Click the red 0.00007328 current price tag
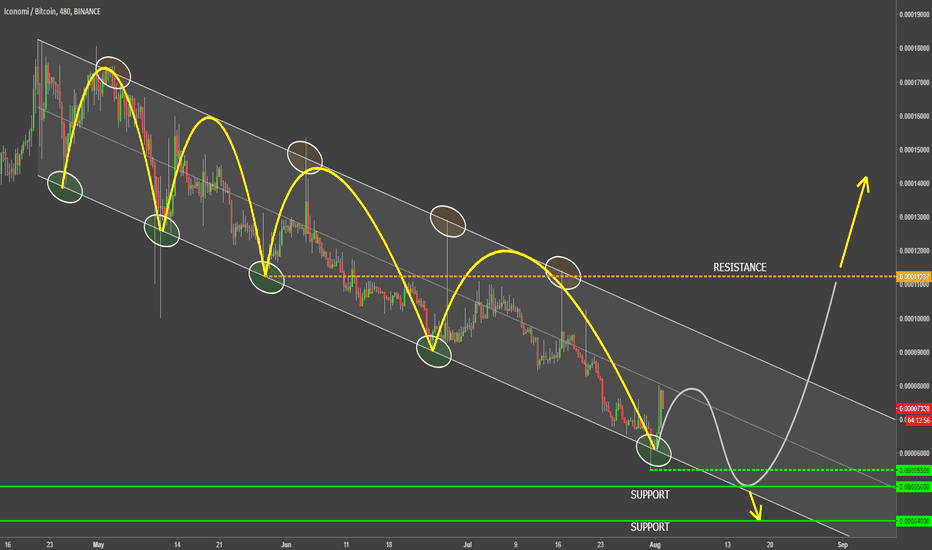Viewport: 932px width, 550px height. [x=914, y=409]
